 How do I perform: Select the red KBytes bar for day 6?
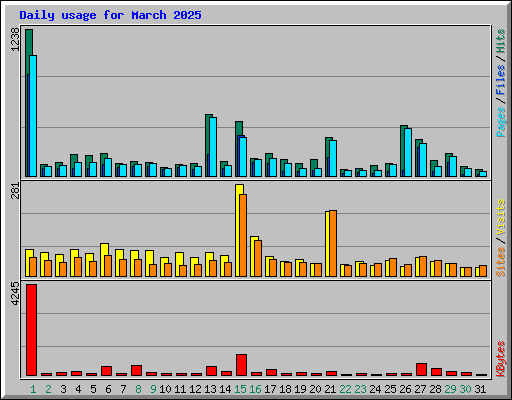click(106, 371)
